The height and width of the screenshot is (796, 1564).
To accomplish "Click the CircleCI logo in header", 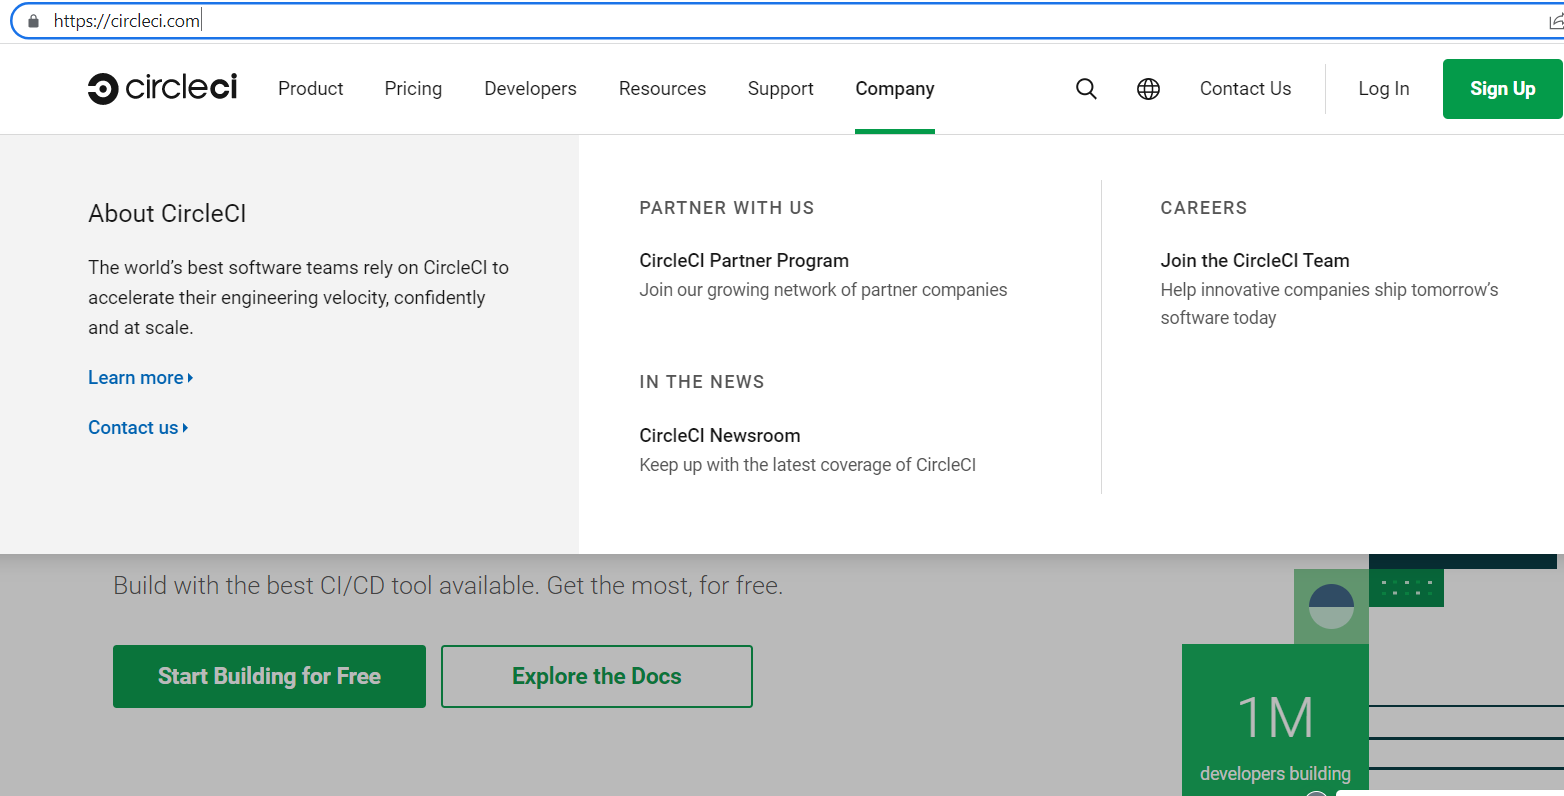I will coord(162,89).
